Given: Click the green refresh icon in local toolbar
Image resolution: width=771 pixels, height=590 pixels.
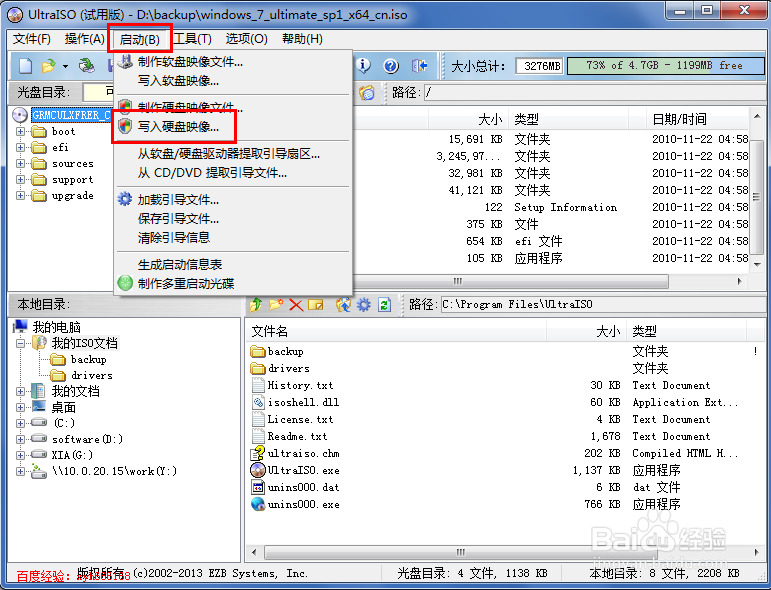Looking at the screenshot, I should pos(384,305).
